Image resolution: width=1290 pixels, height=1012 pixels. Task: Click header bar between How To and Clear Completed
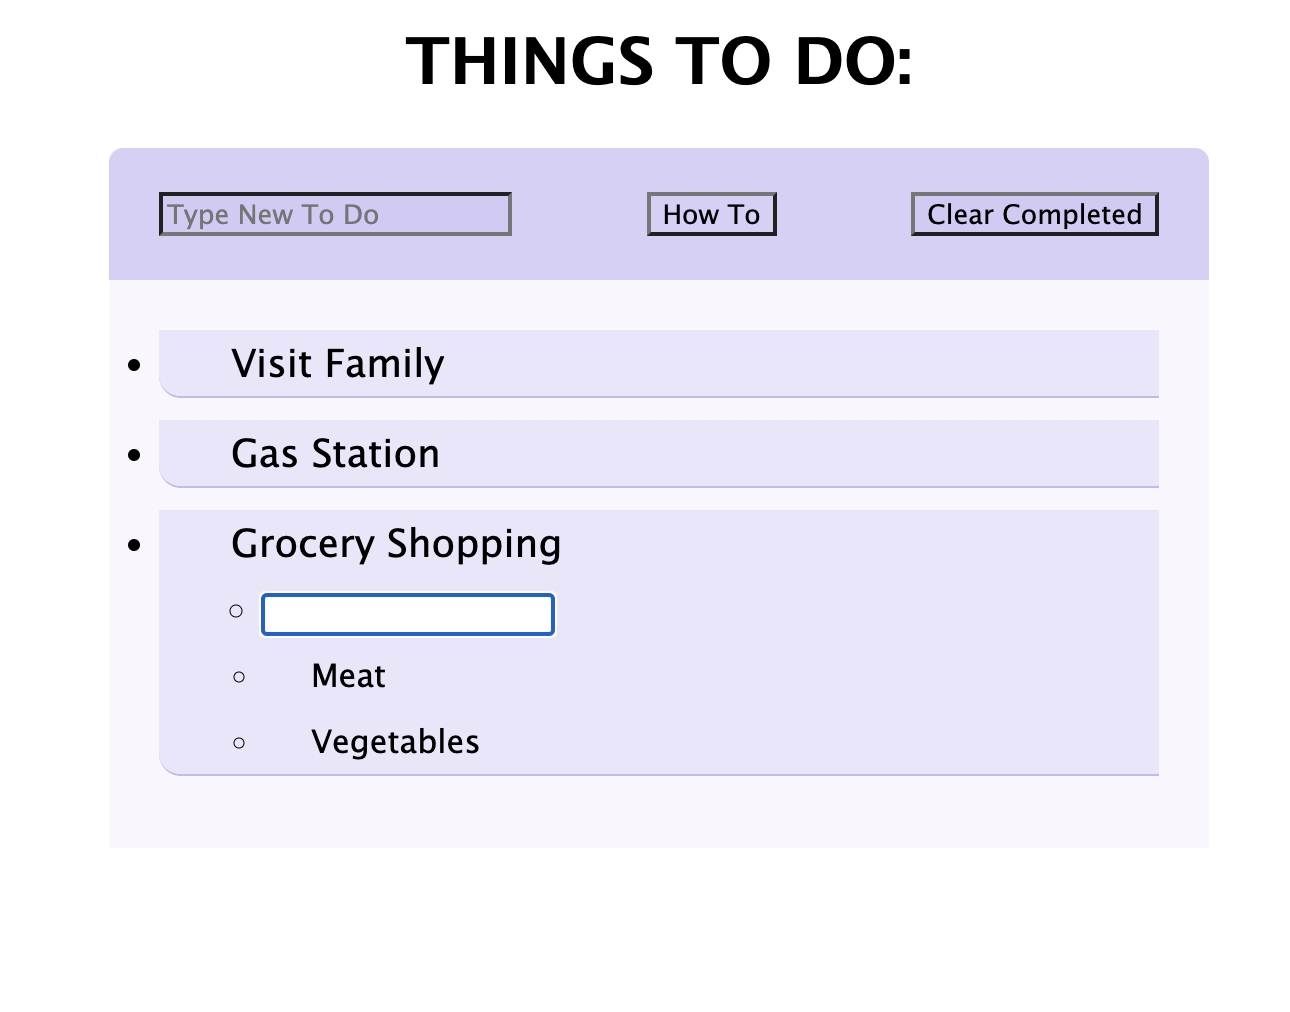point(844,214)
